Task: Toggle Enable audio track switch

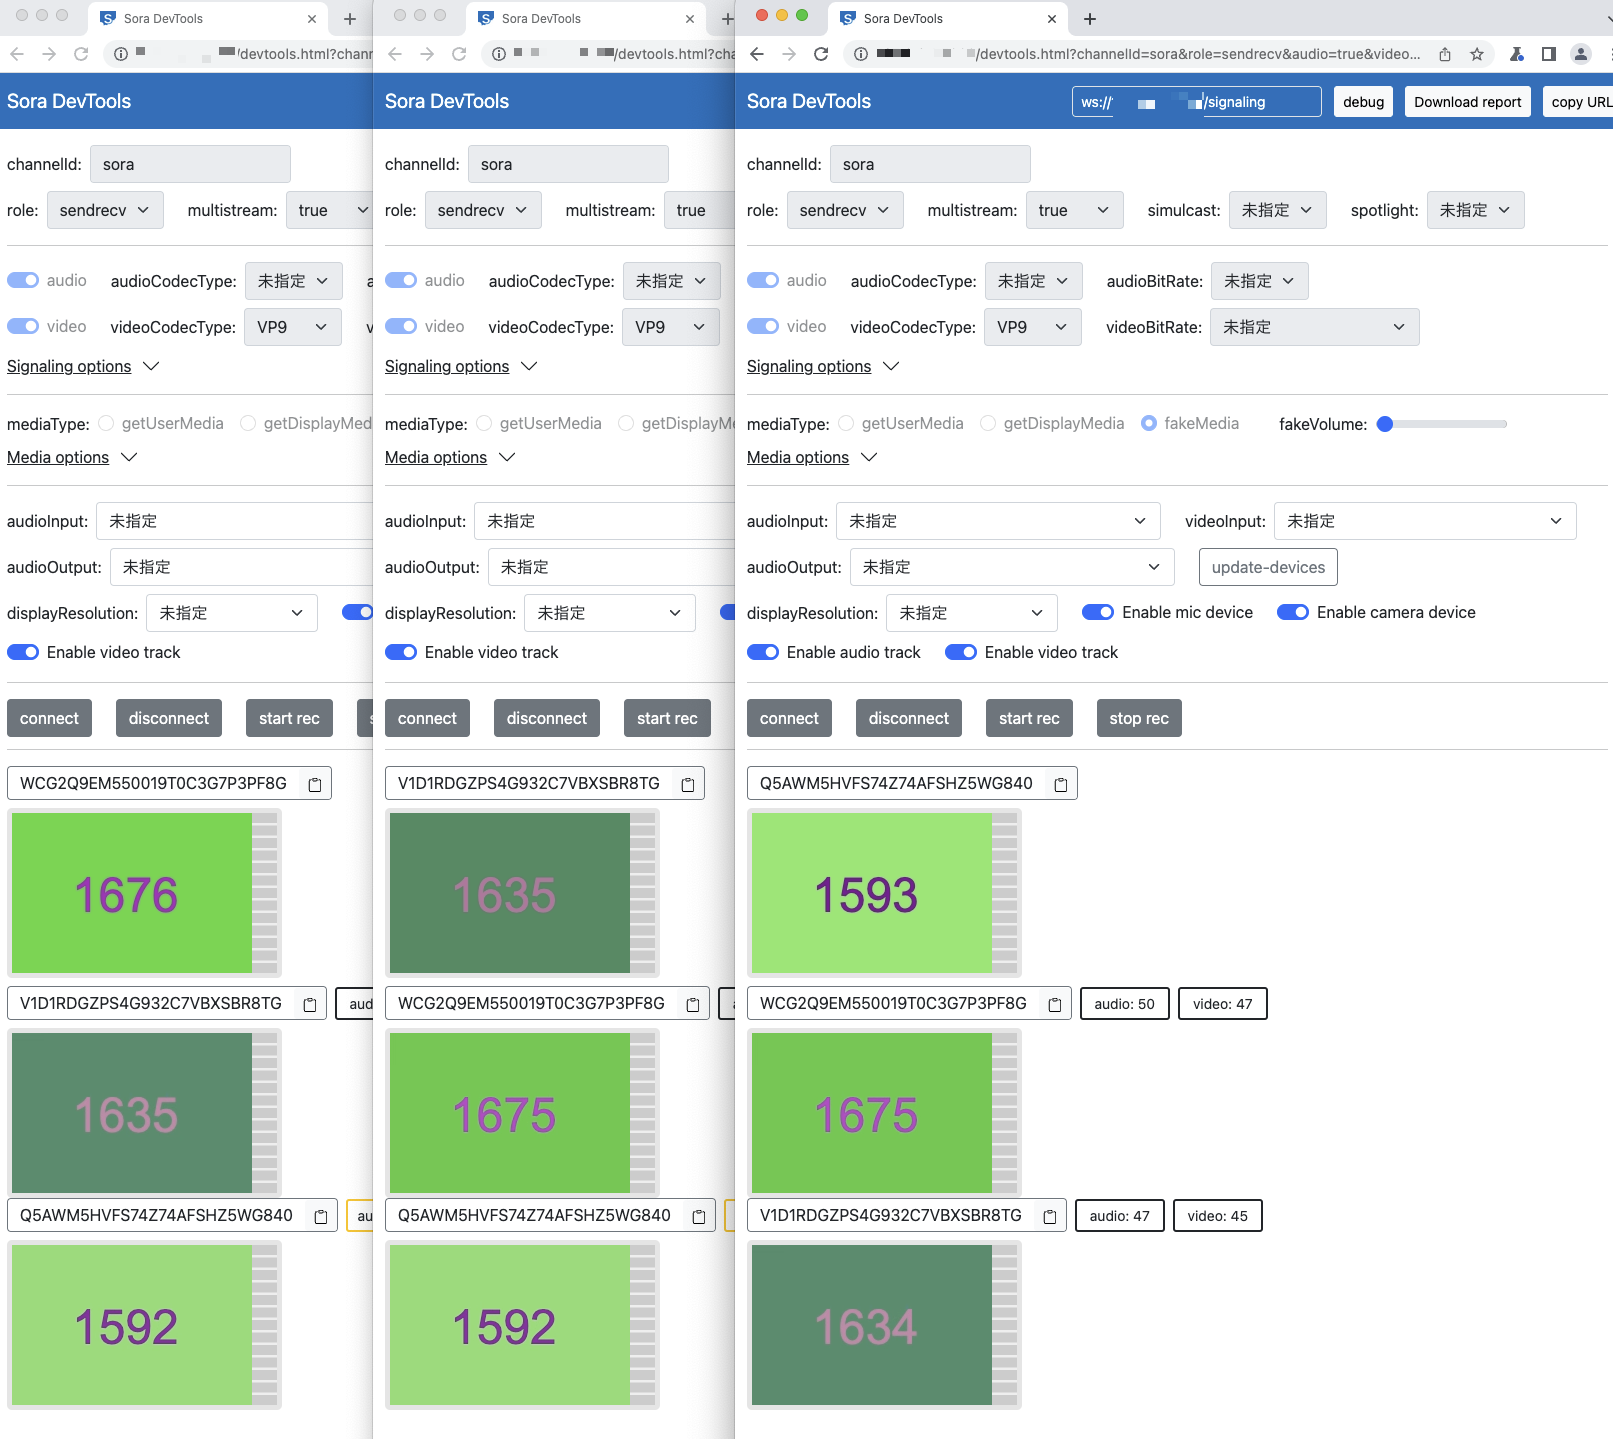Action: tap(763, 652)
